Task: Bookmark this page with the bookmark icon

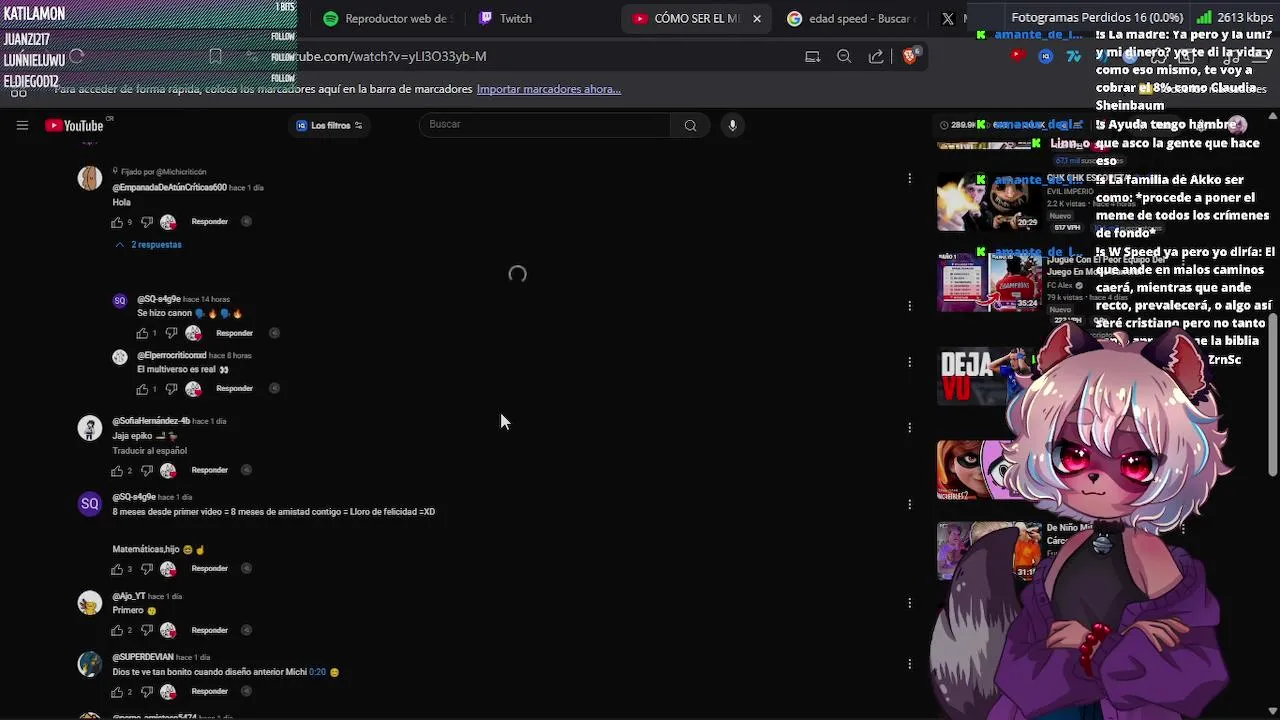Action: 215,57
